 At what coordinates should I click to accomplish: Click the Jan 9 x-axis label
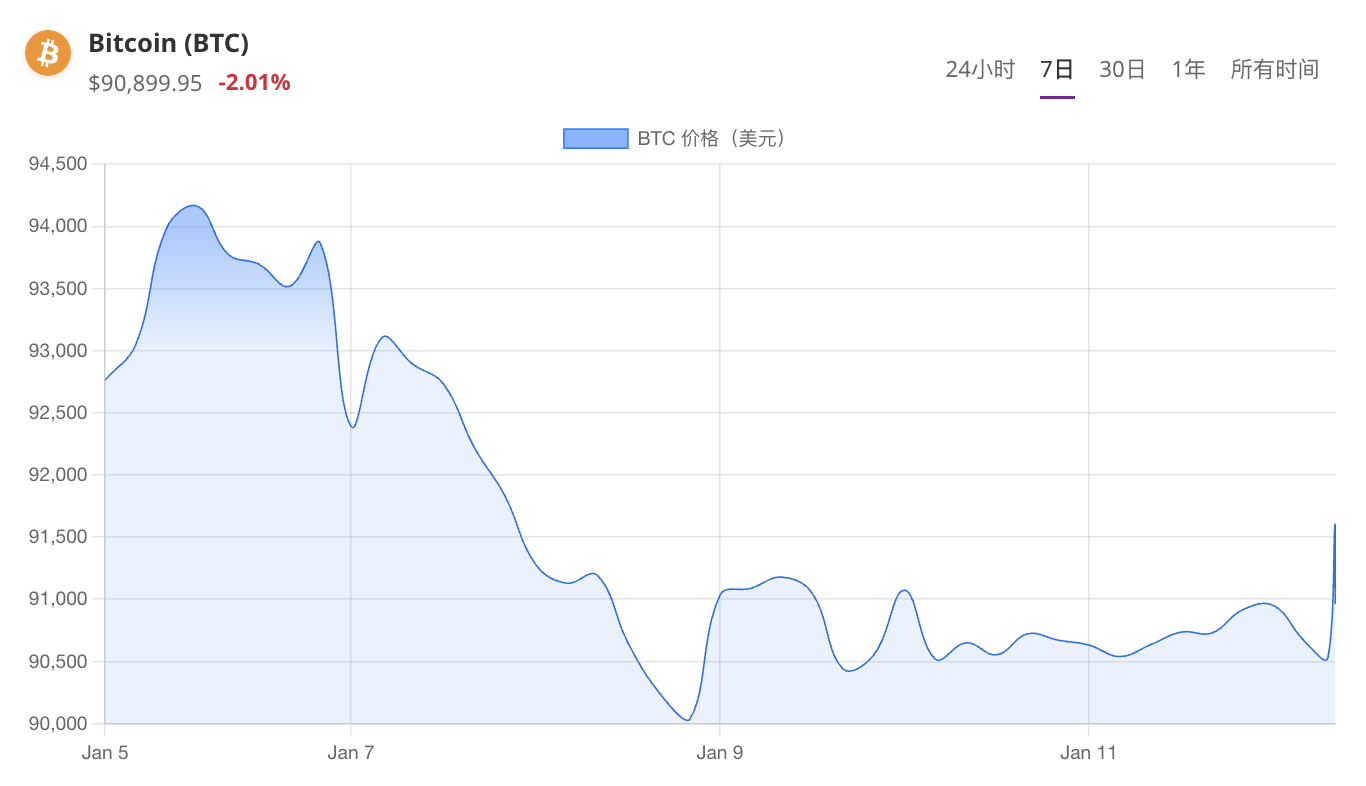[720, 753]
